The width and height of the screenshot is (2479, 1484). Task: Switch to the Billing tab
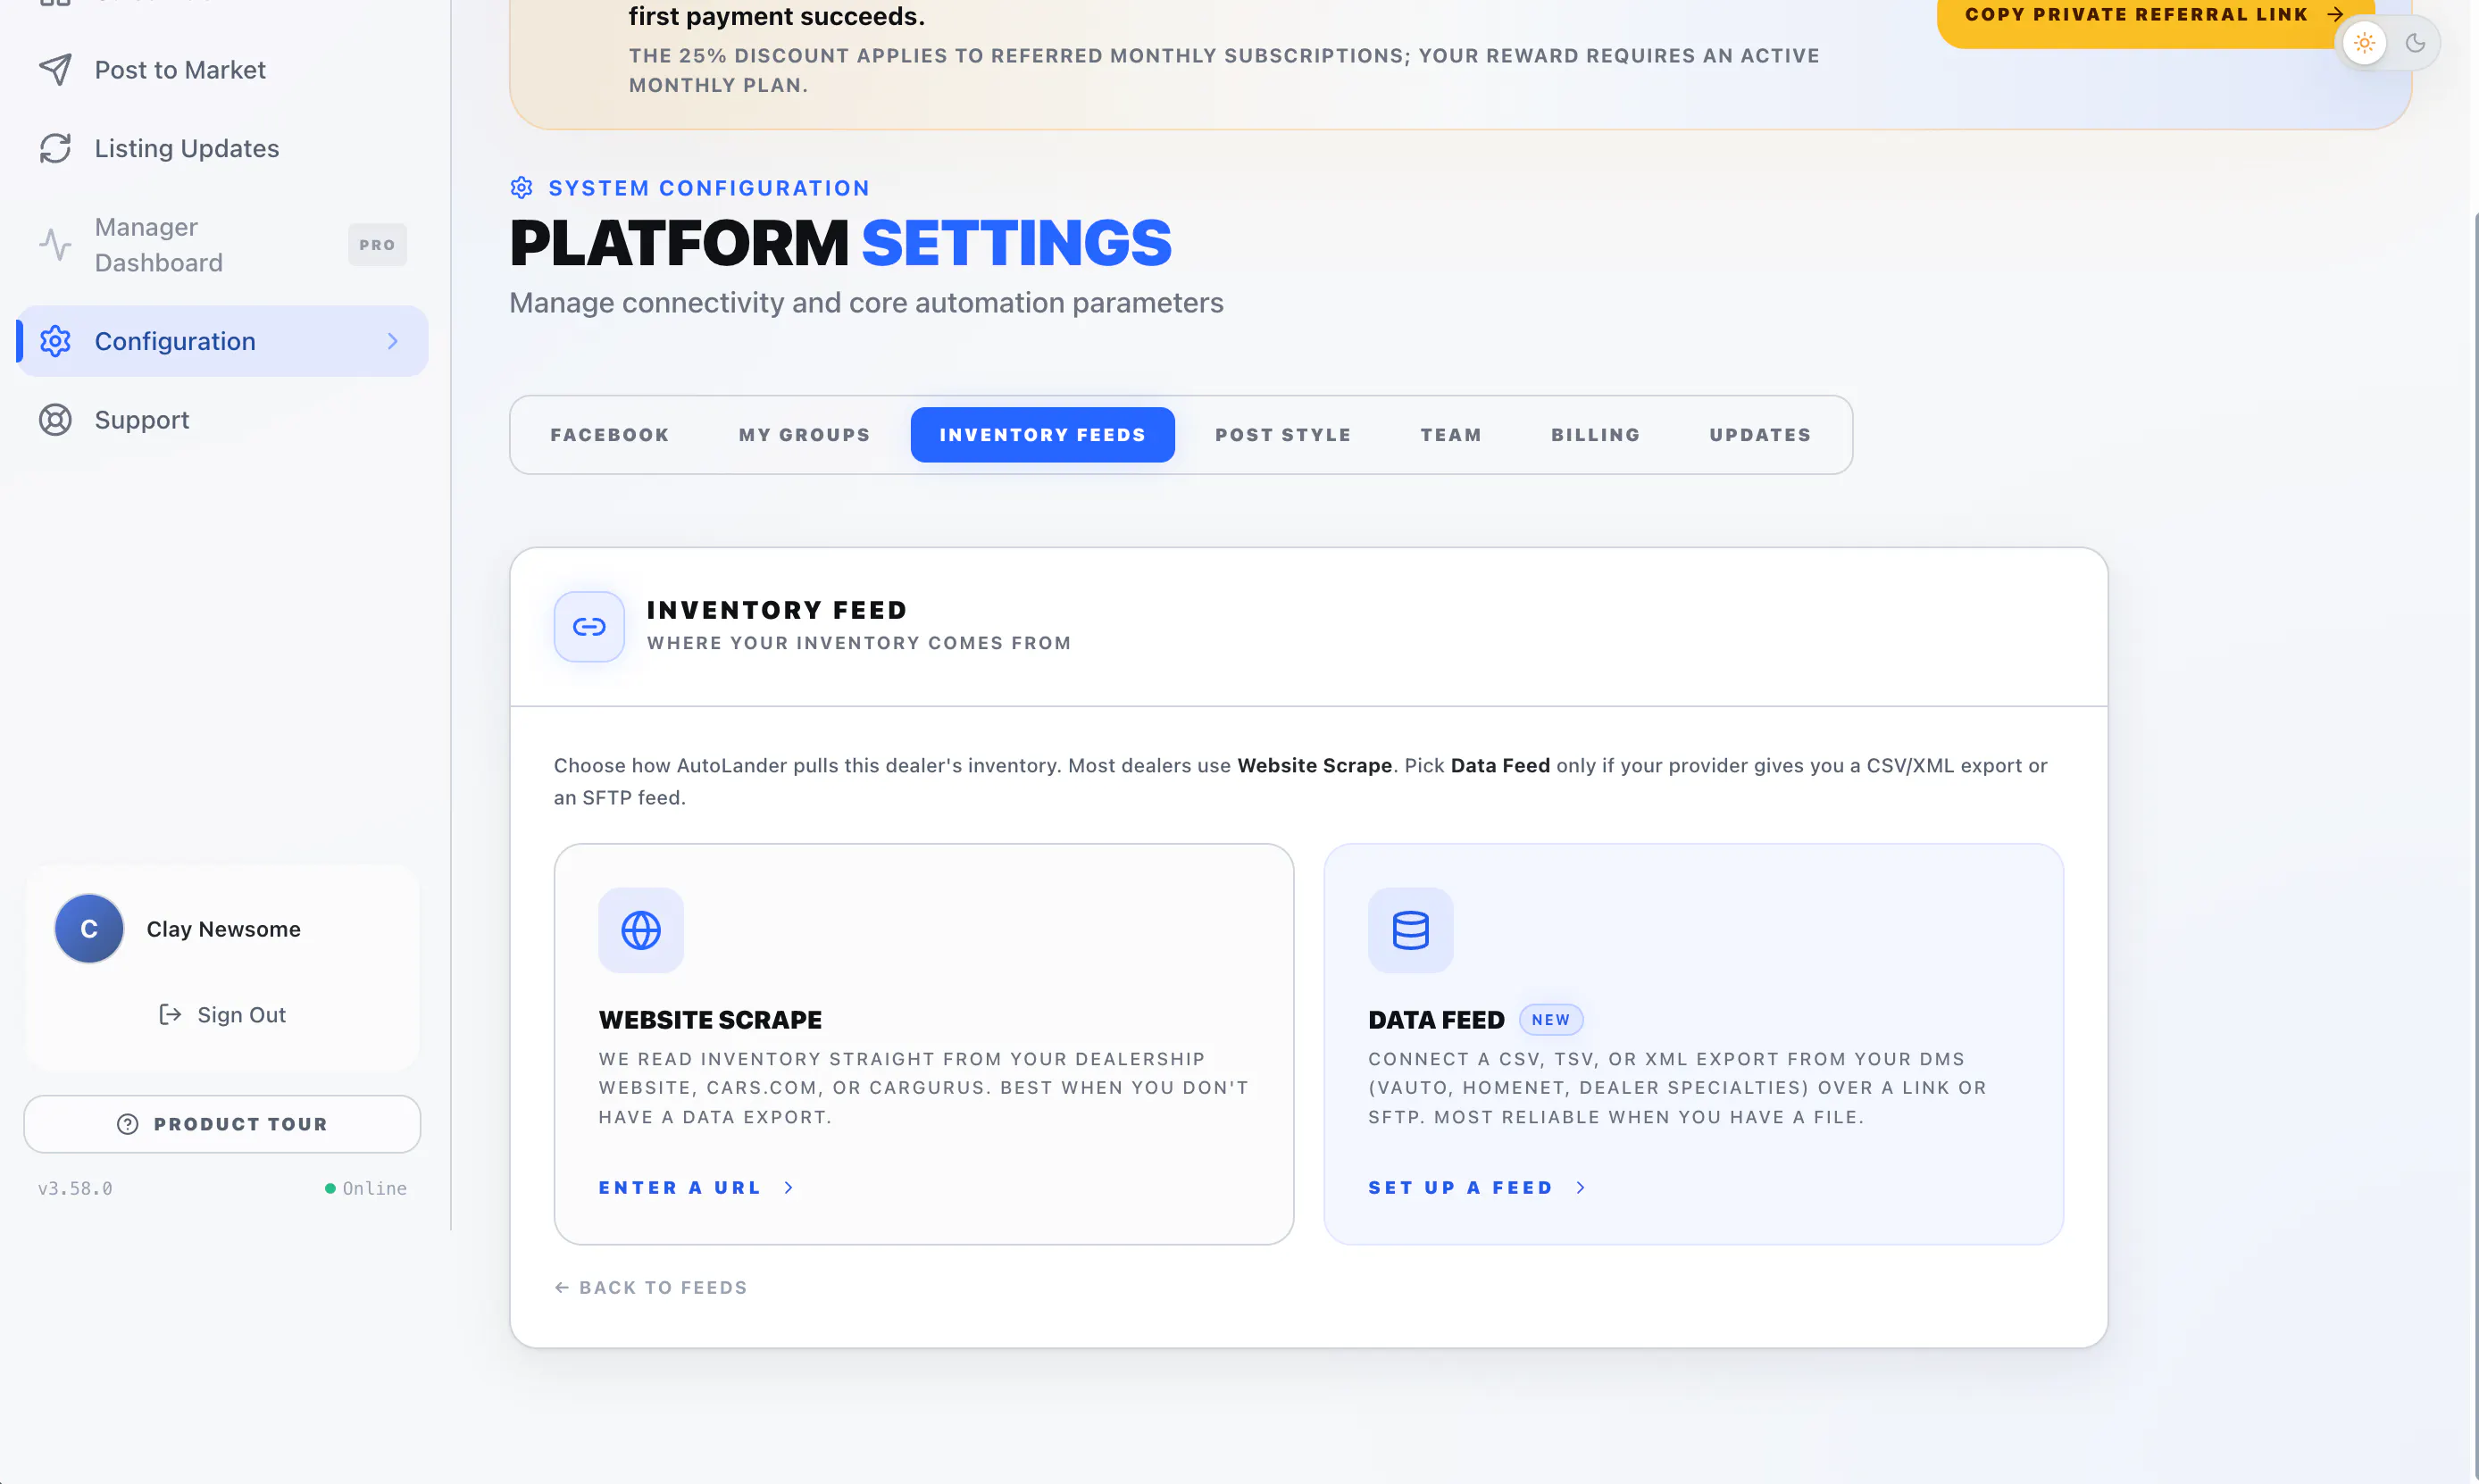coord(1595,435)
